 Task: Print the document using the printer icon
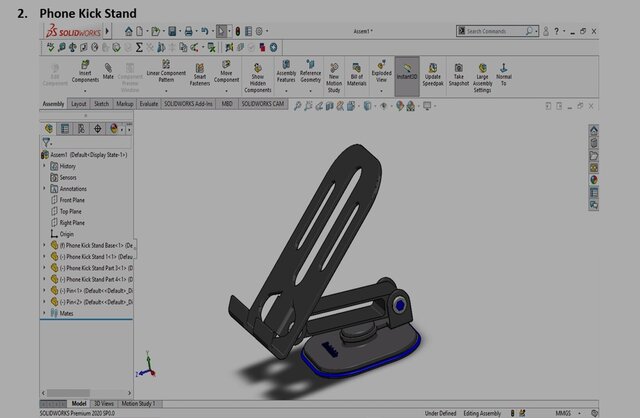tap(188, 31)
